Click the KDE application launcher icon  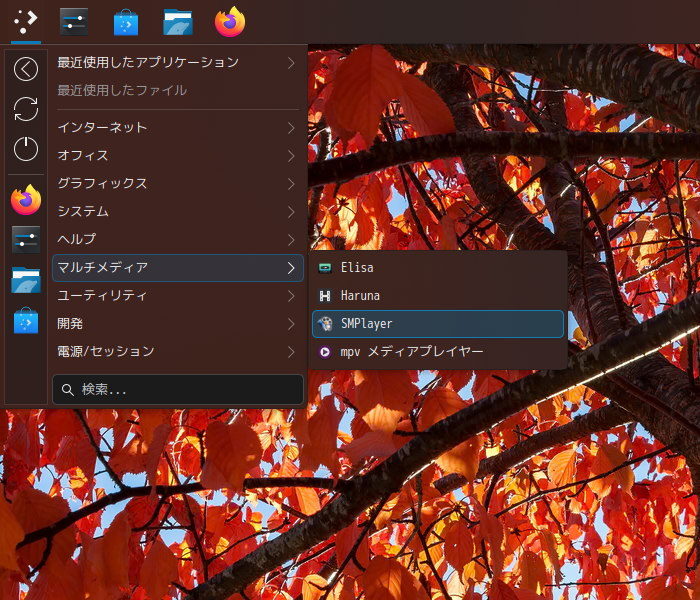click(x=26, y=21)
